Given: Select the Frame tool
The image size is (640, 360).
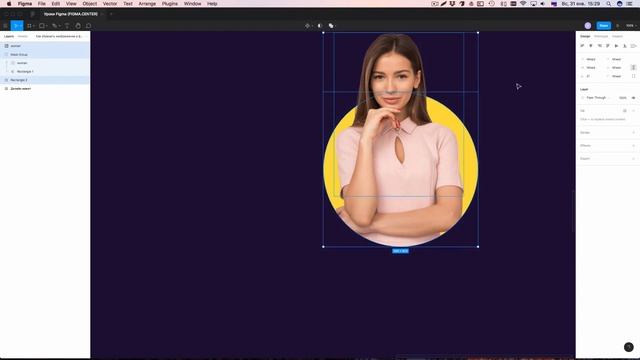Looking at the screenshot, I should (29, 26).
